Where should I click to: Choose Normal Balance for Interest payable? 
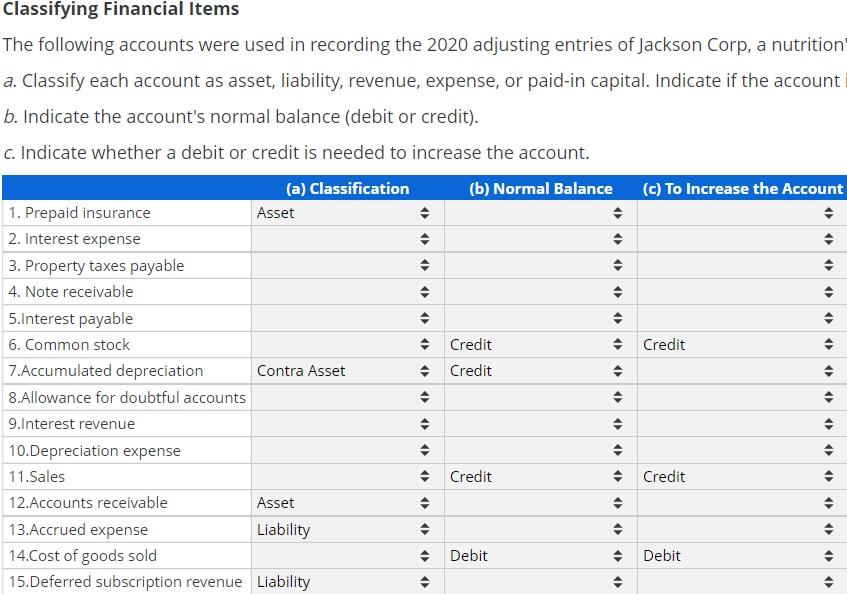(x=540, y=318)
